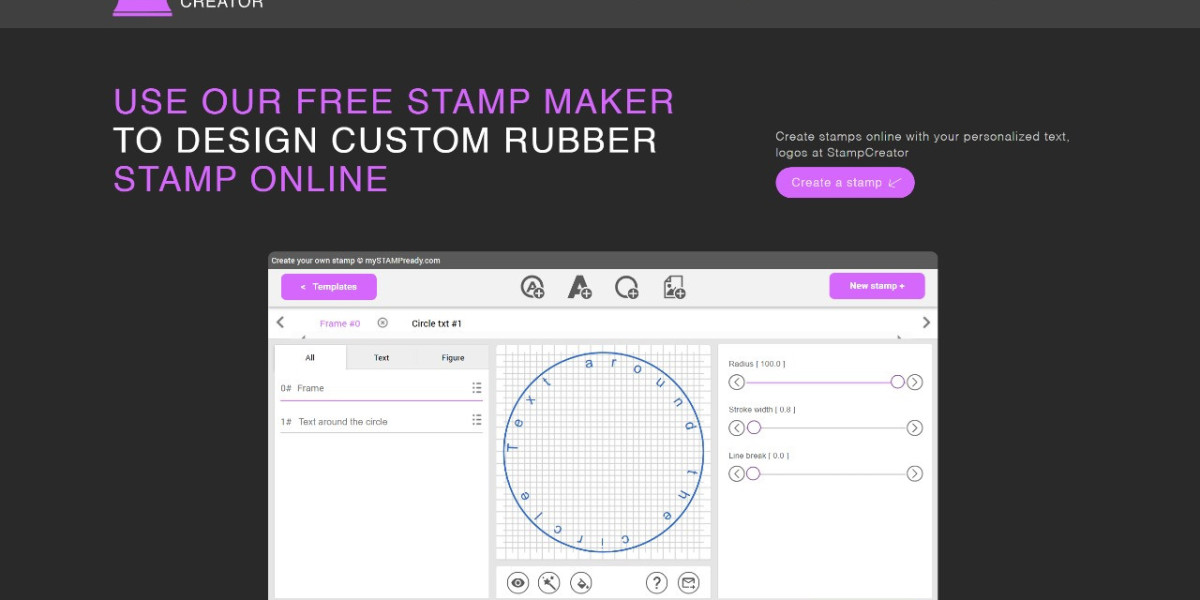Switch to the Text tab
The height and width of the screenshot is (600, 1200).
381,357
